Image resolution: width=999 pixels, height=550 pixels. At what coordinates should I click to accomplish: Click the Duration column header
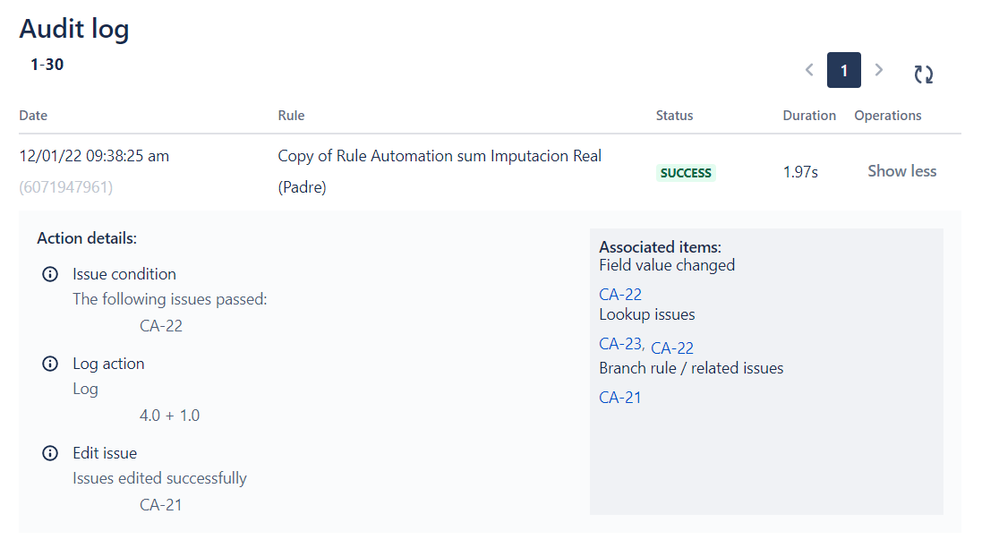809,115
